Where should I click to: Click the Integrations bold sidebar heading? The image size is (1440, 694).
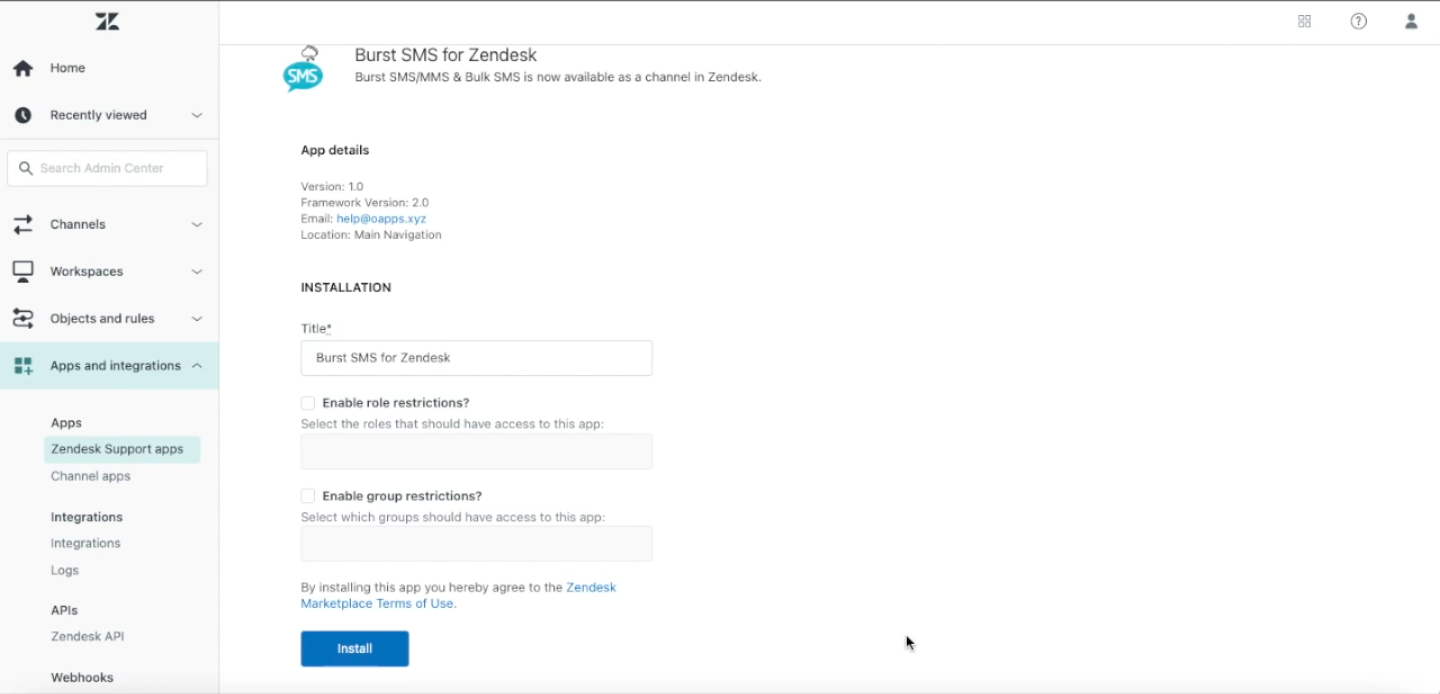click(x=87, y=517)
